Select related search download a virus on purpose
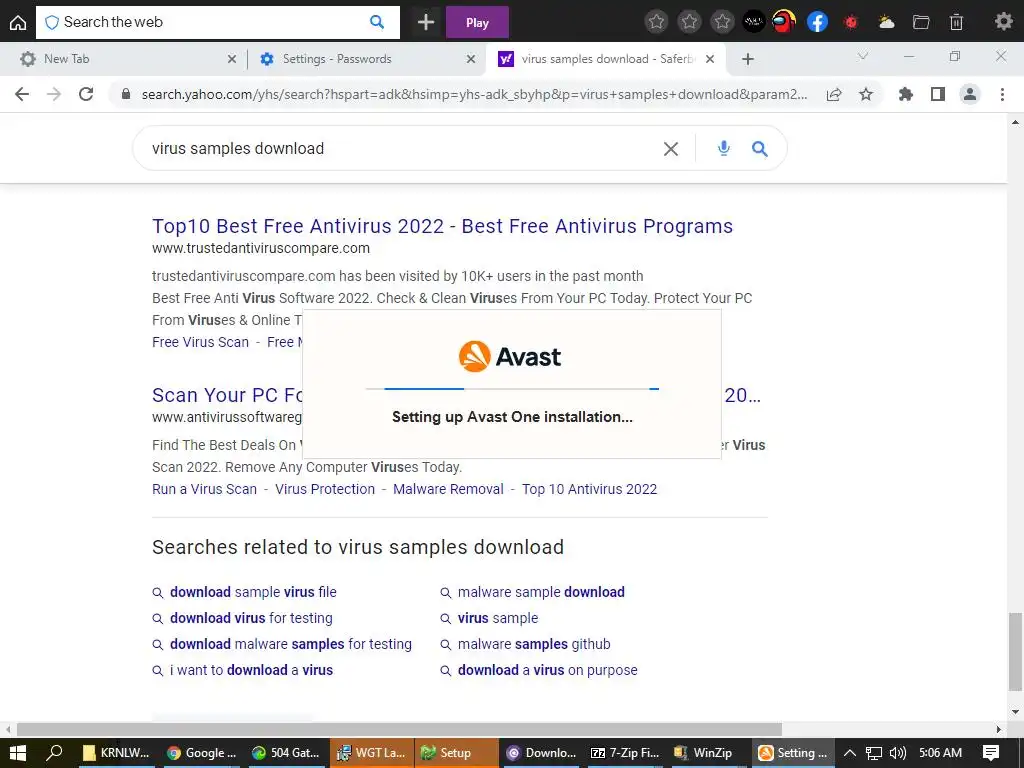 click(x=547, y=671)
